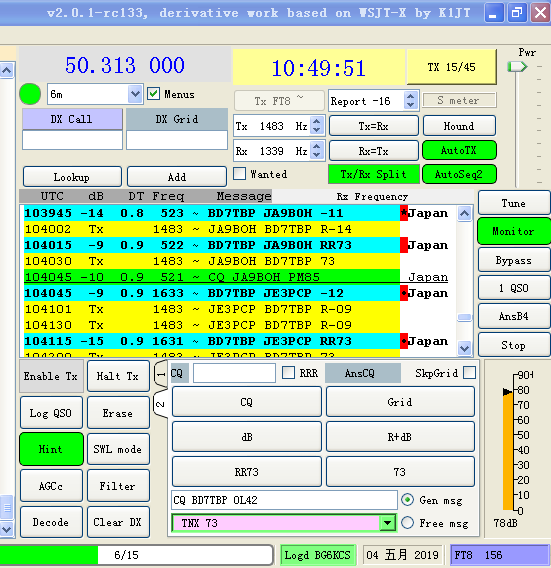Toggle the Menus checkbox
The image size is (551, 568).
(x=154, y=94)
